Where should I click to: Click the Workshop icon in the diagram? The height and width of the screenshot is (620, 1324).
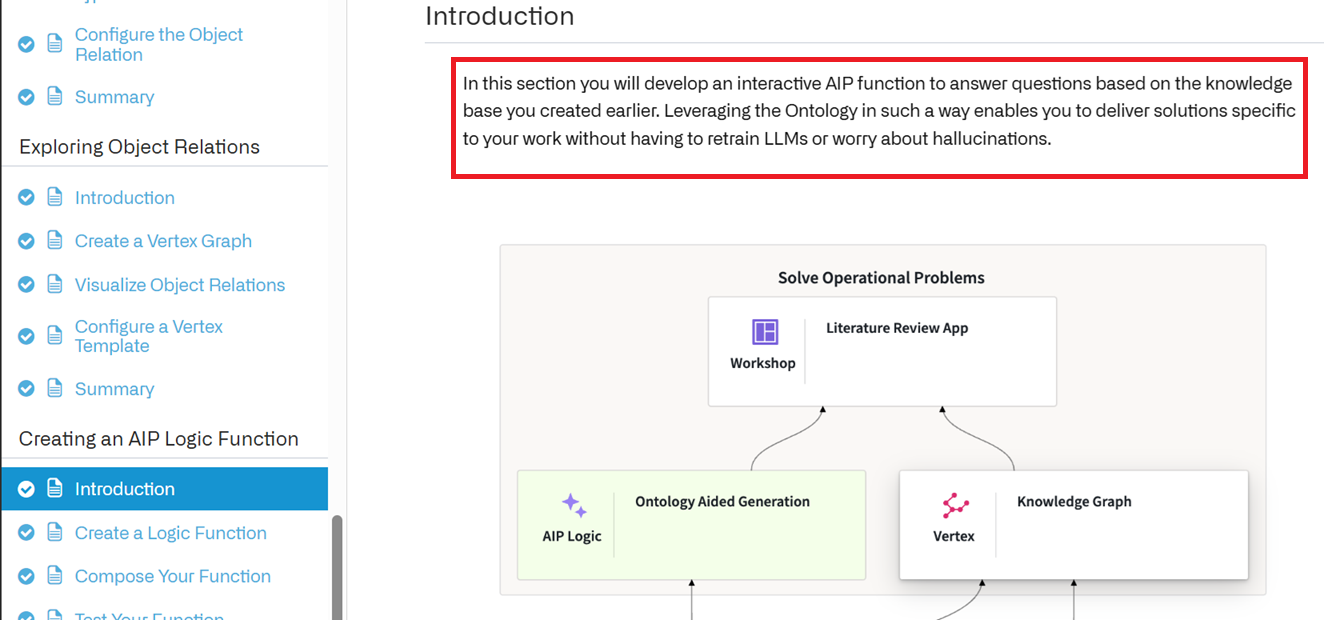click(765, 332)
